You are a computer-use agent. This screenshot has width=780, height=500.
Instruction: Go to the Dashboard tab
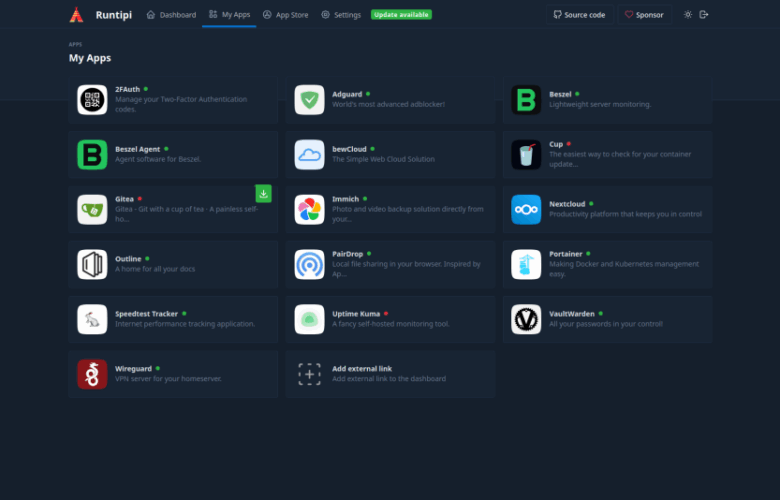coord(171,15)
